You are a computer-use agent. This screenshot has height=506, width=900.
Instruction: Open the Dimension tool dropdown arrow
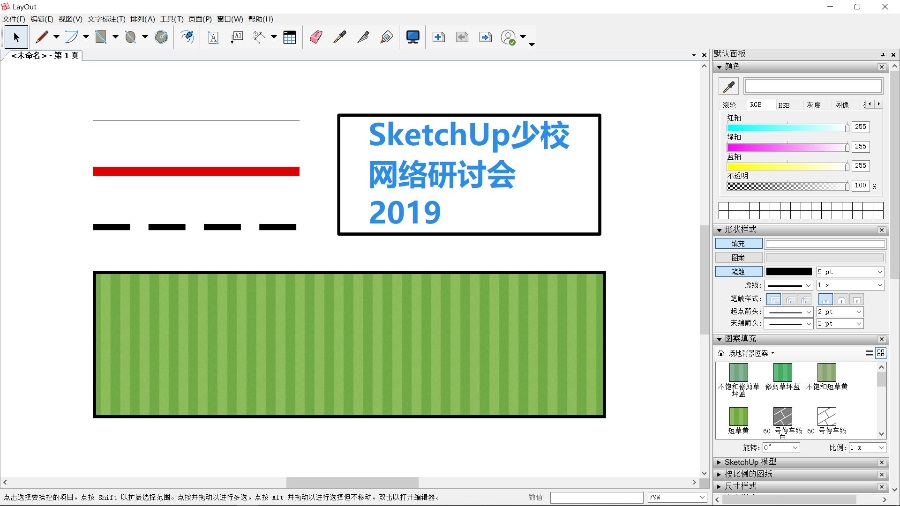pyautogui.click(x=273, y=37)
